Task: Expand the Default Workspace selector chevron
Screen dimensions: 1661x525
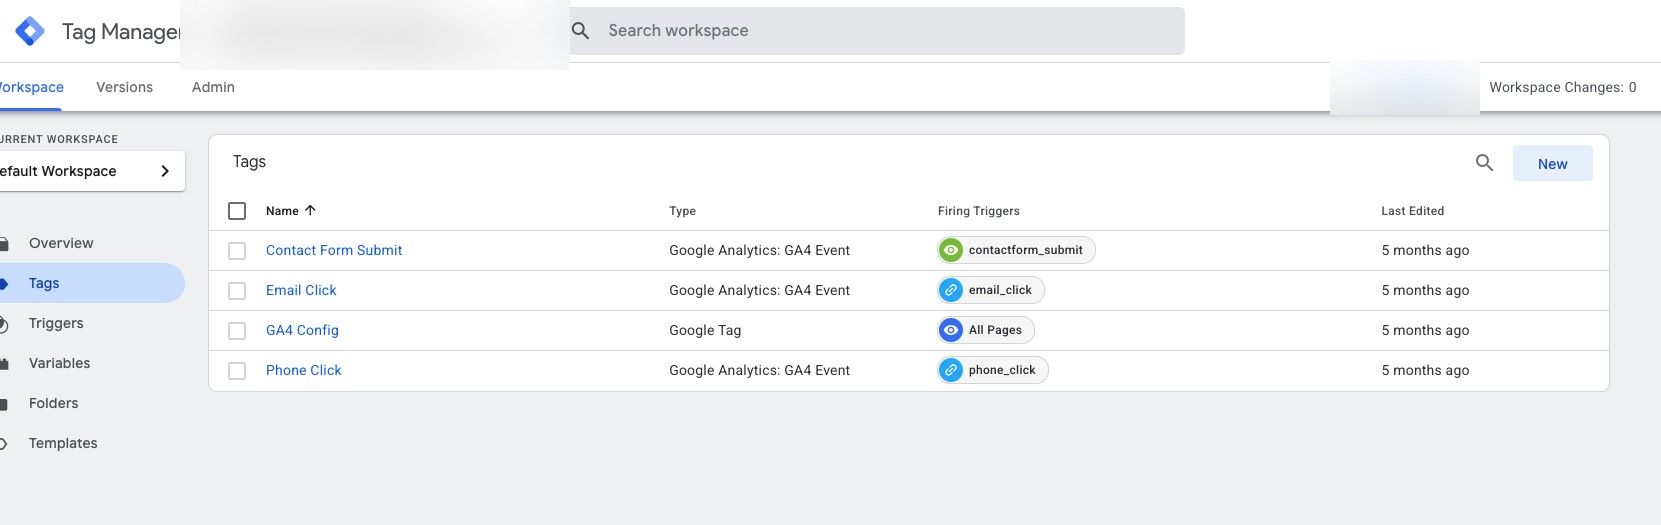Action: (x=165, y=171)
